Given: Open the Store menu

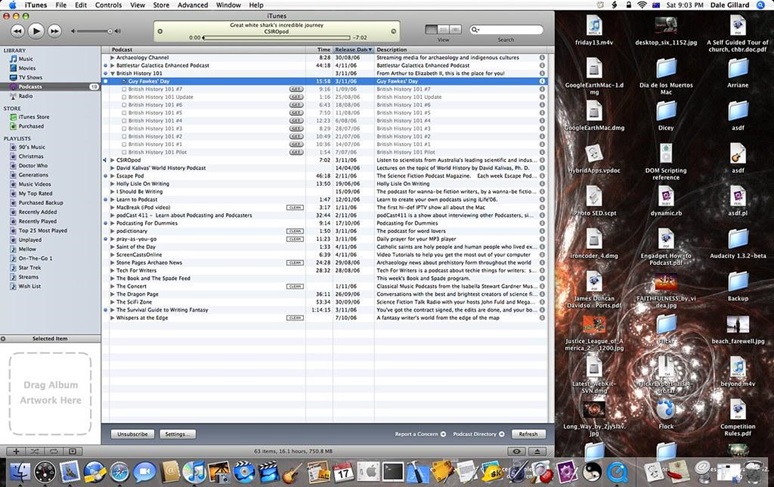Looking at the screenshot, I should pyautogui.click(x=161, y=5).
